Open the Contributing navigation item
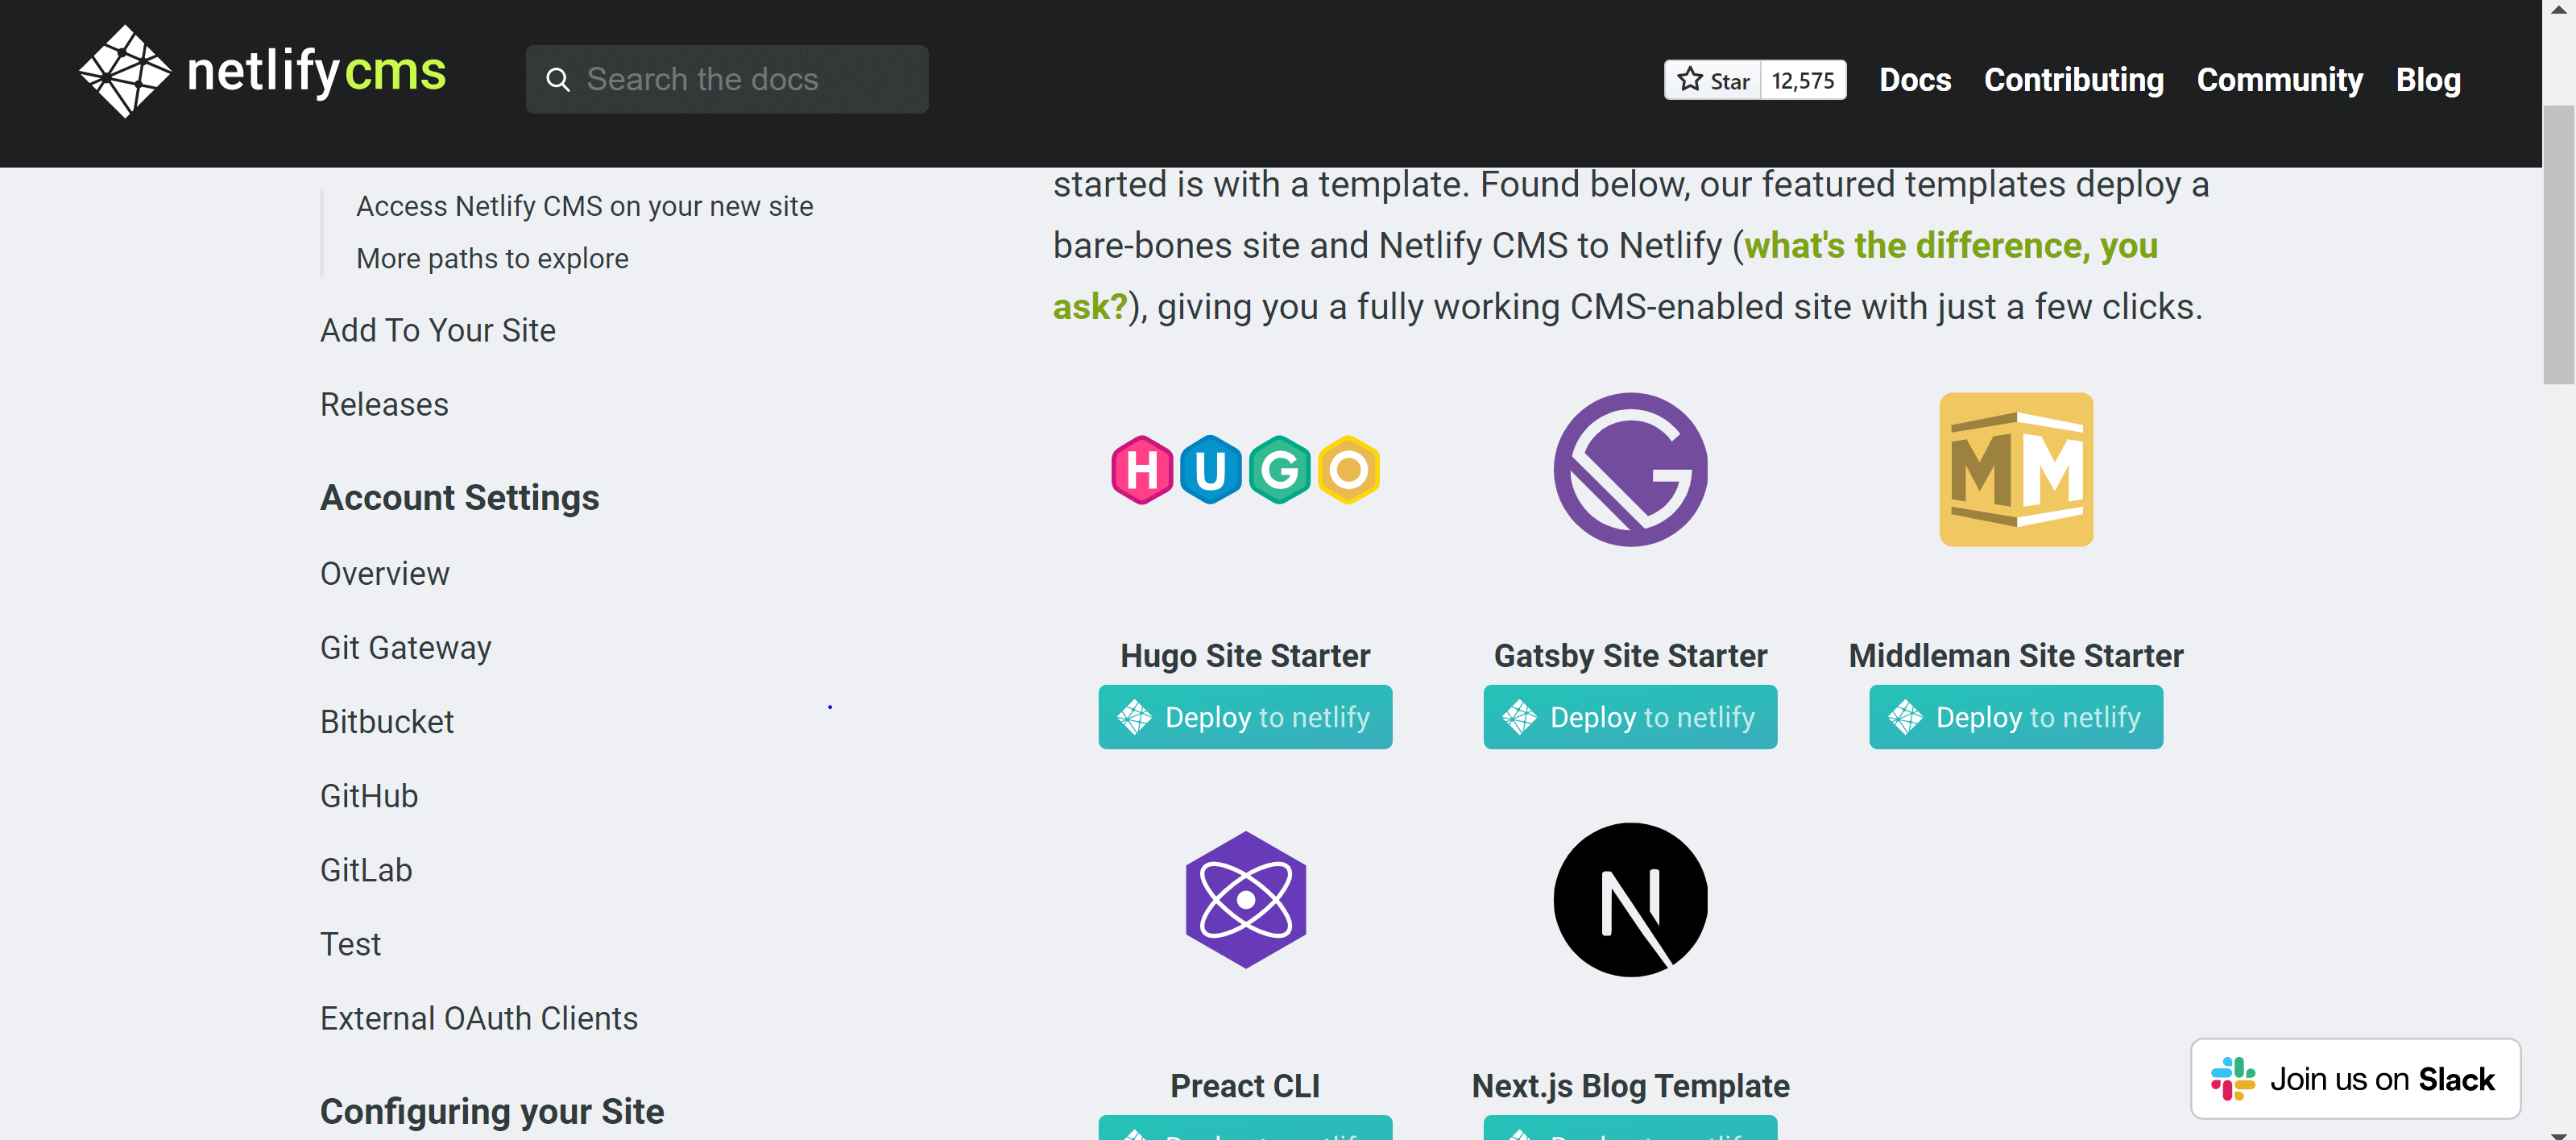 [2073, 80]
